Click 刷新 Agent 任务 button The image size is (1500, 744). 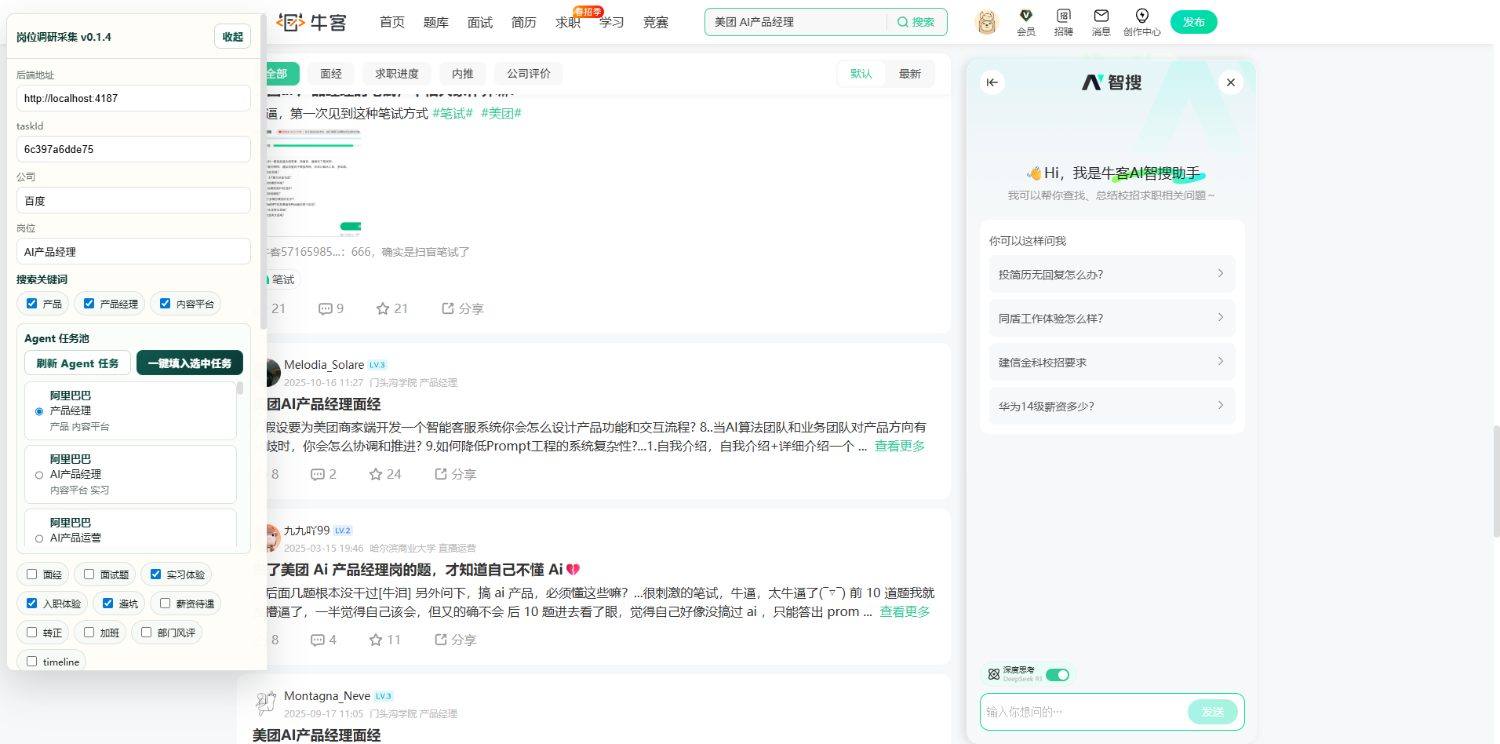77,363
